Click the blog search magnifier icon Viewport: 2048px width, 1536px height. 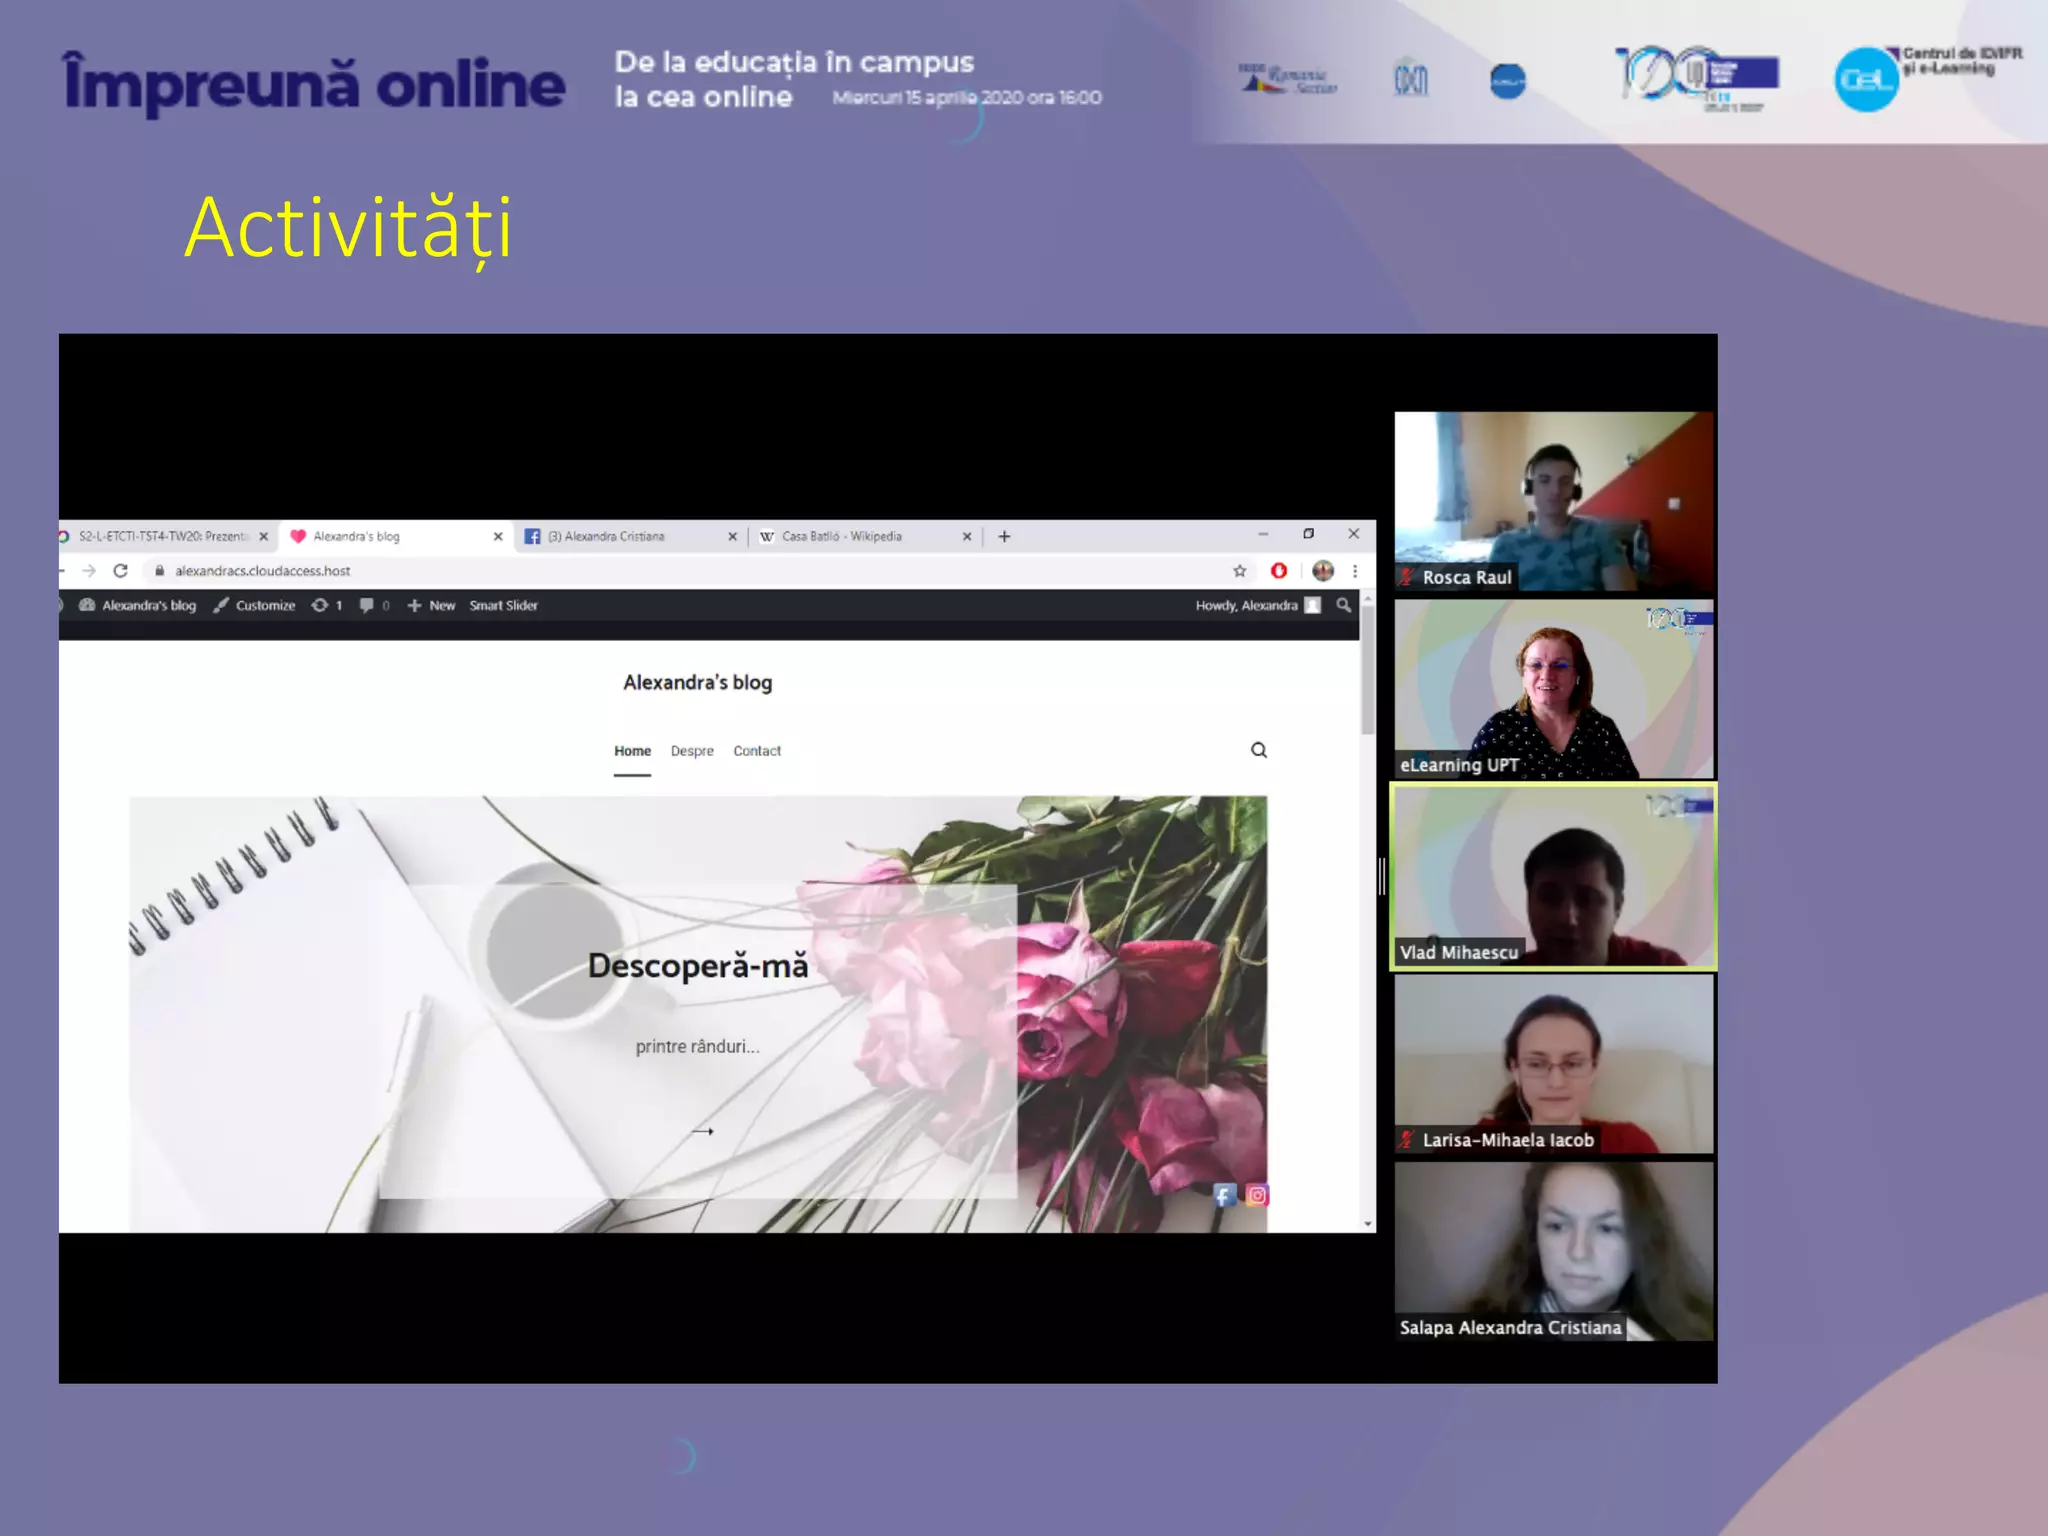point(1259,750)
